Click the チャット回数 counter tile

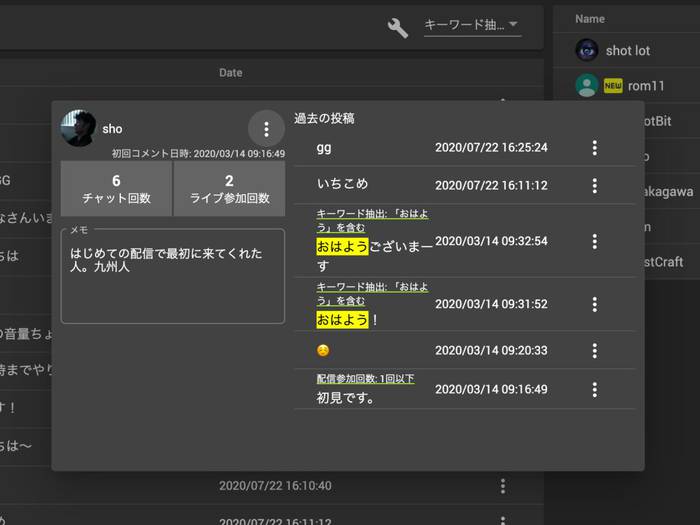[x=116, y=188]
